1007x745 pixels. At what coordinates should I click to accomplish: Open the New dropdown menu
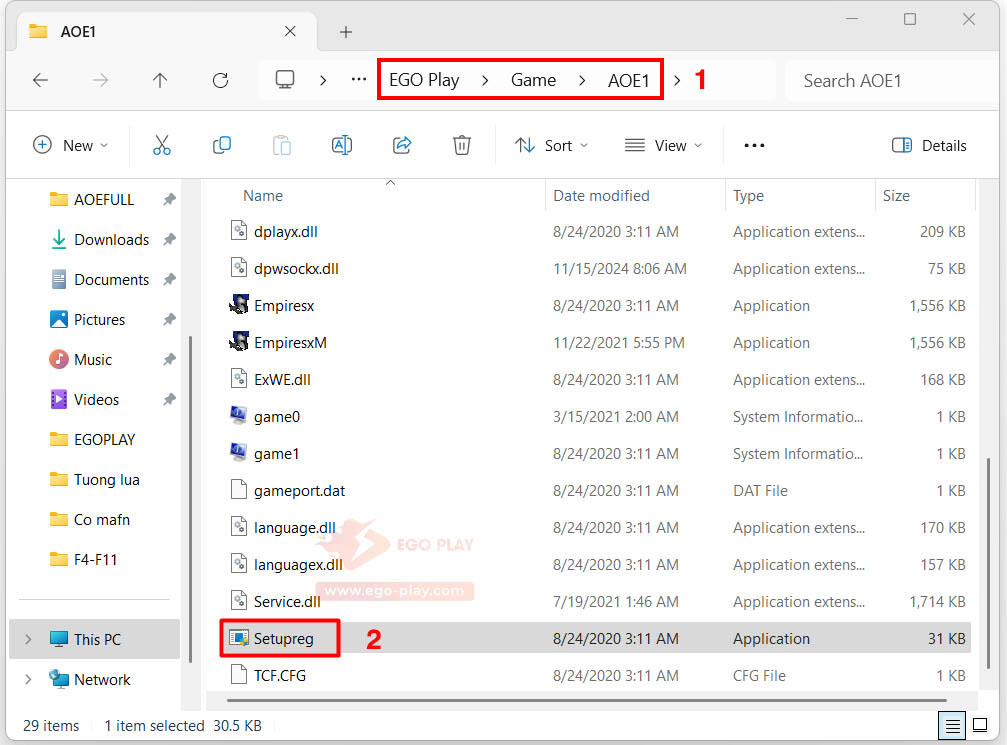pos(70,146)
